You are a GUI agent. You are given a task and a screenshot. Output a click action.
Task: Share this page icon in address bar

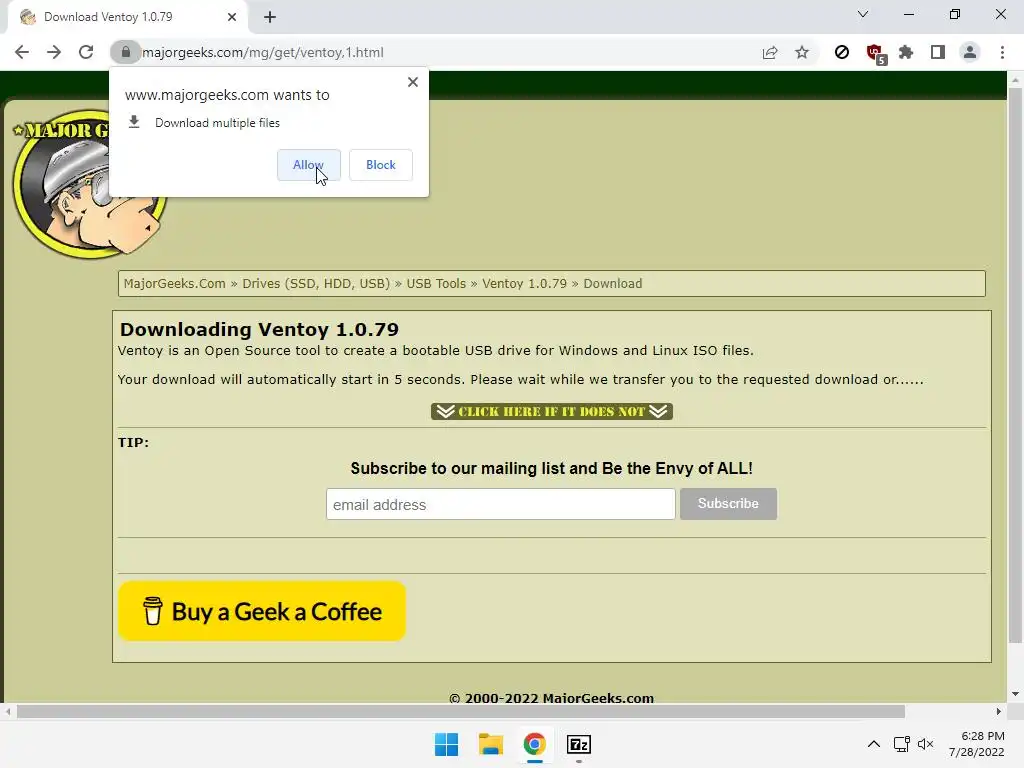pyautogui.click(x=770, y=52)
